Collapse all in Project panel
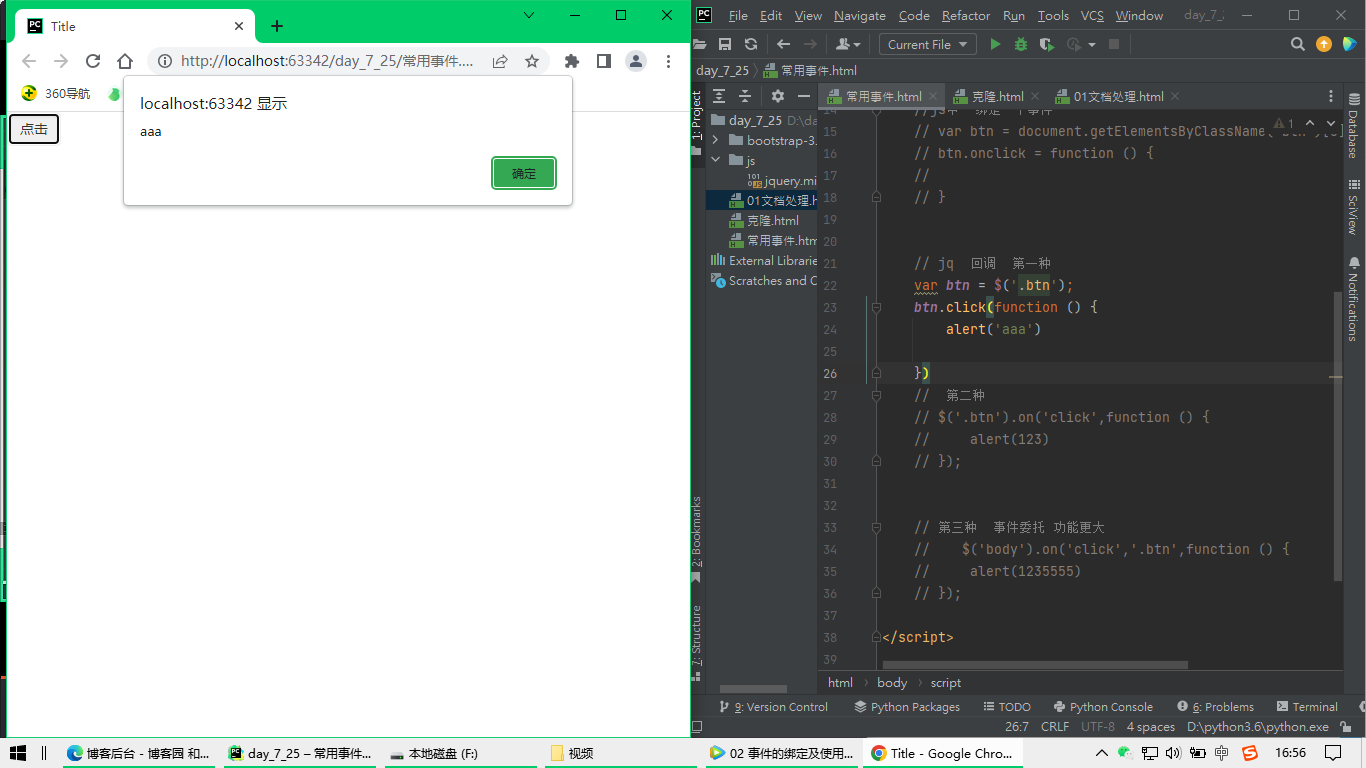 [745, 96]
